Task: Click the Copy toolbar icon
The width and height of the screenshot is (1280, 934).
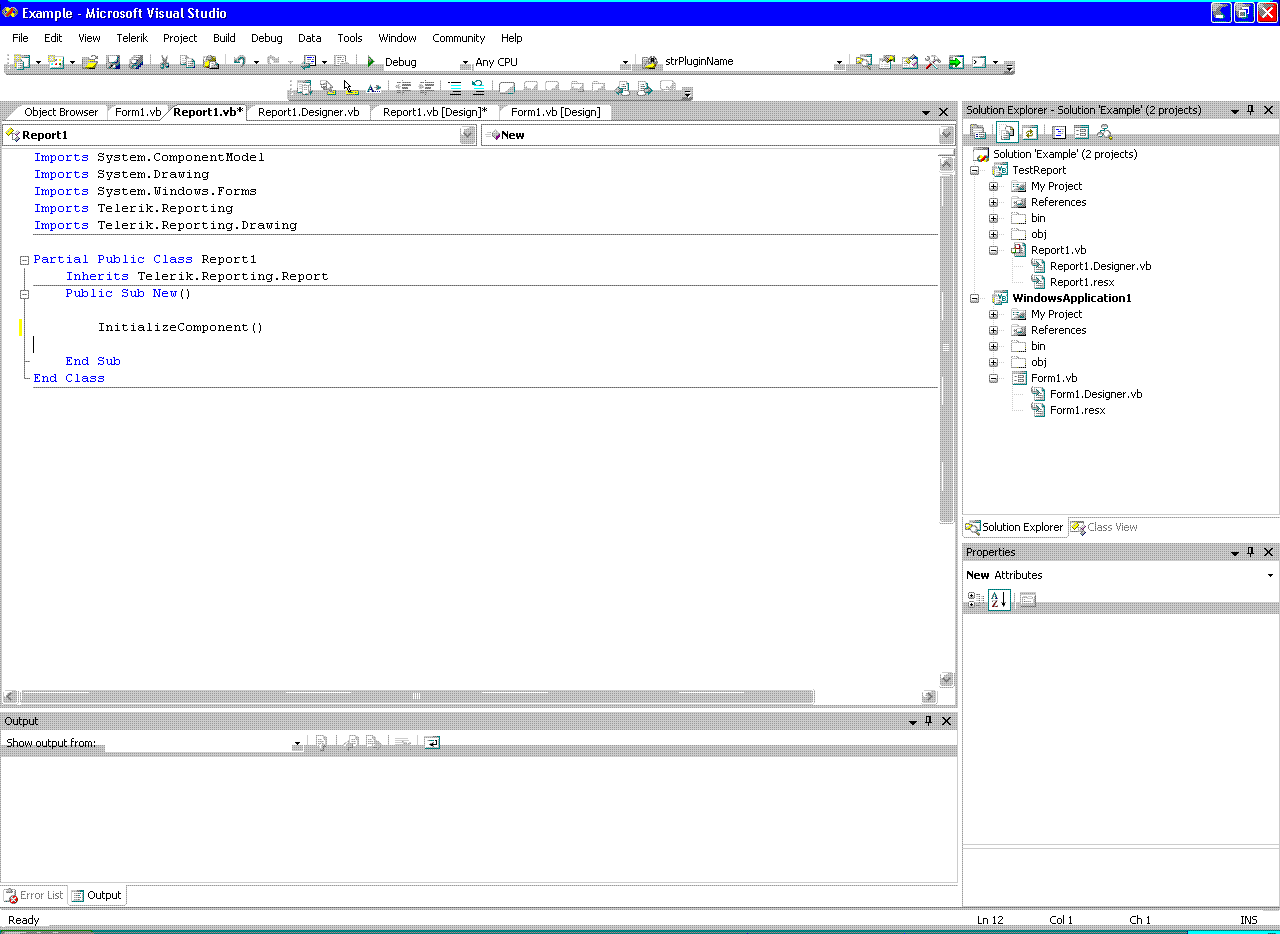Action: point(188,62)
